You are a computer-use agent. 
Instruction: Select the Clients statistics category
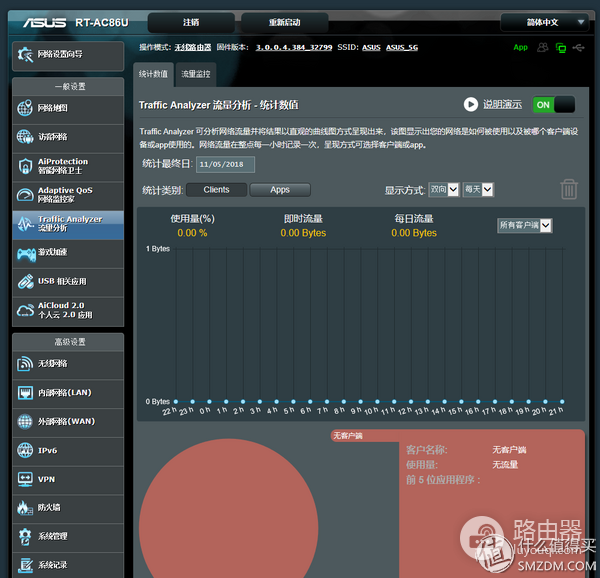pos(216,189)
